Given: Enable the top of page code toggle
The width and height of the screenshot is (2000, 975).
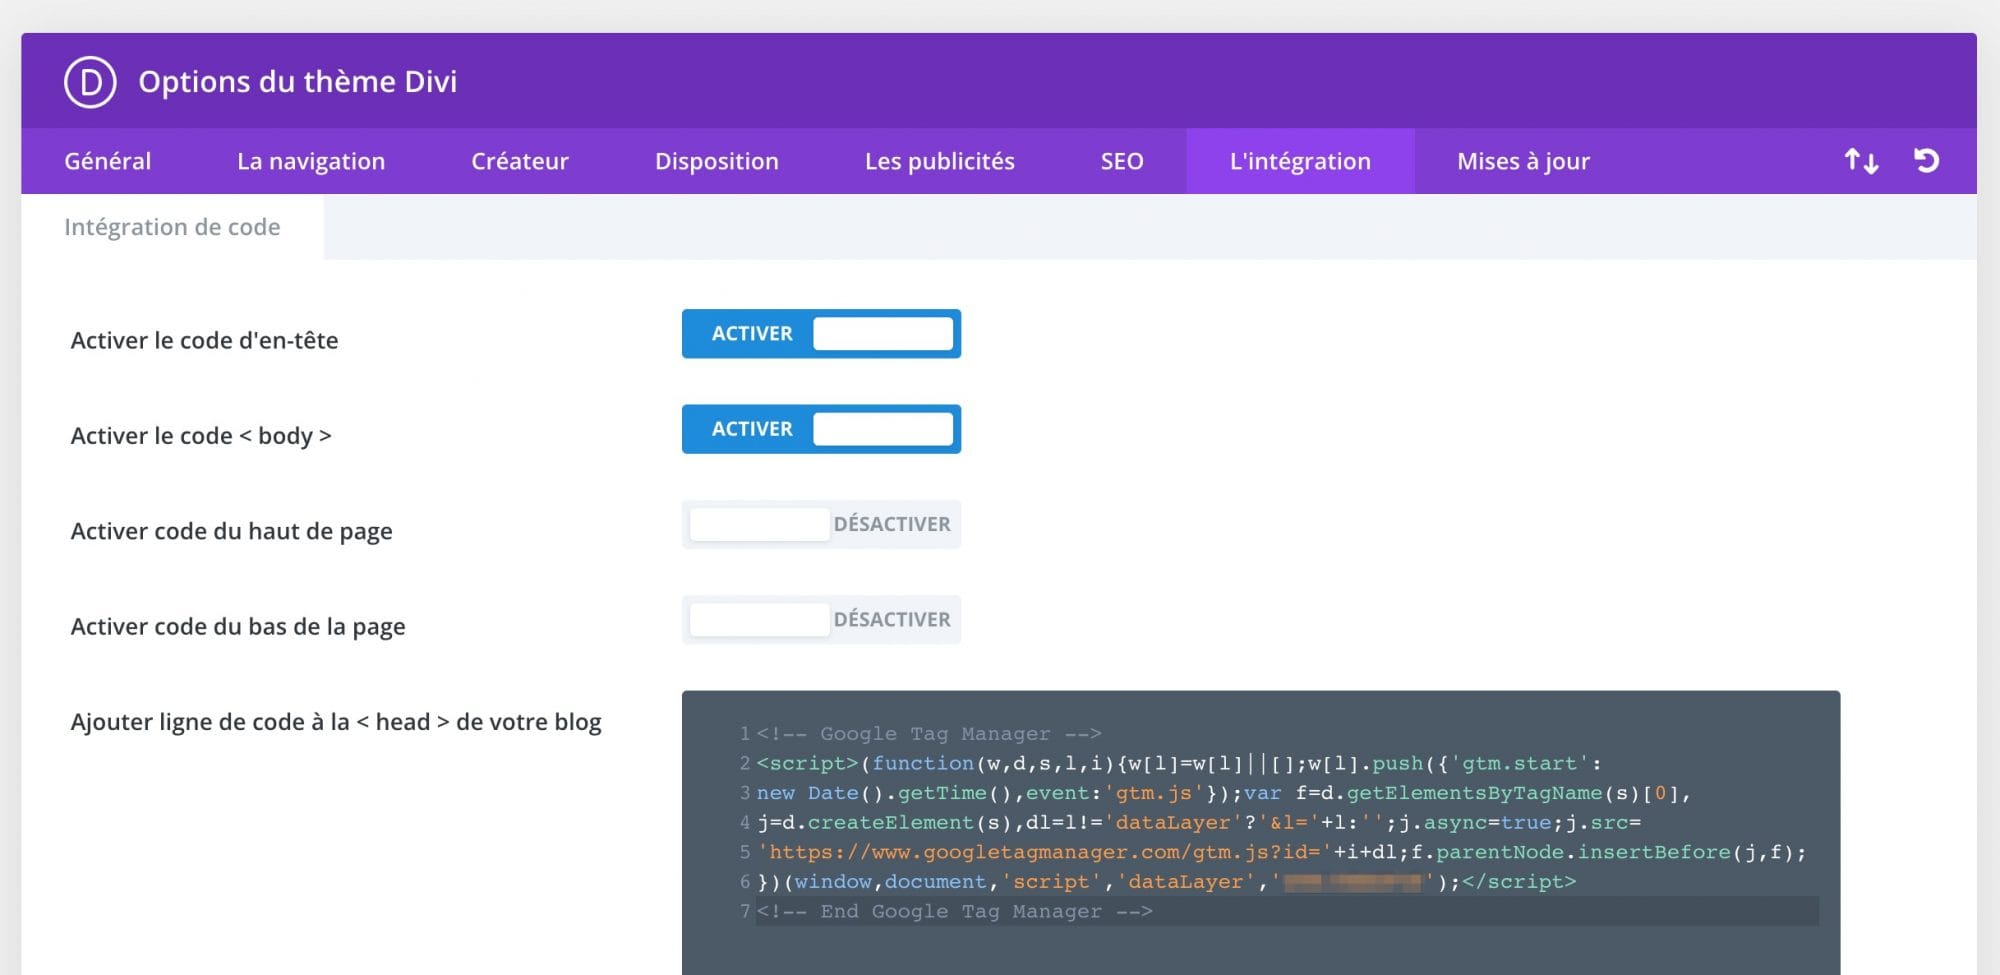Looking at the screenshot, I should [821, 524].
